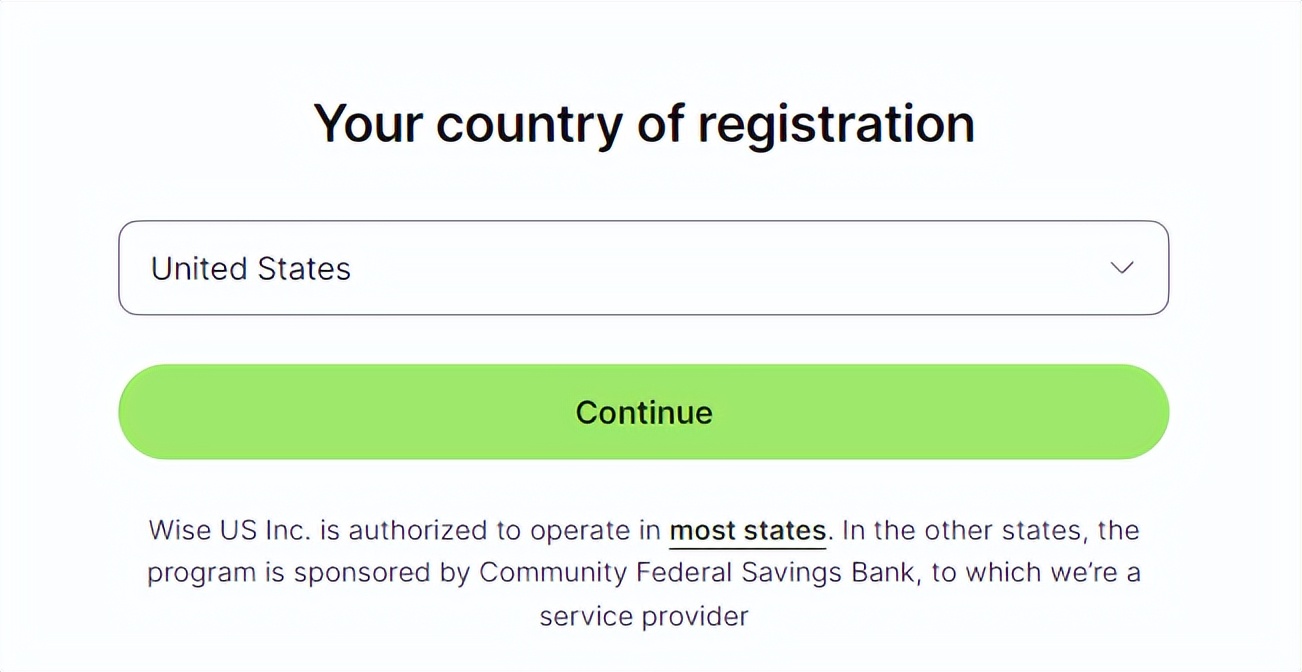Click the "Wise US Inc." text
This screenshot has width=1302, height=672.
click(234, 530)
